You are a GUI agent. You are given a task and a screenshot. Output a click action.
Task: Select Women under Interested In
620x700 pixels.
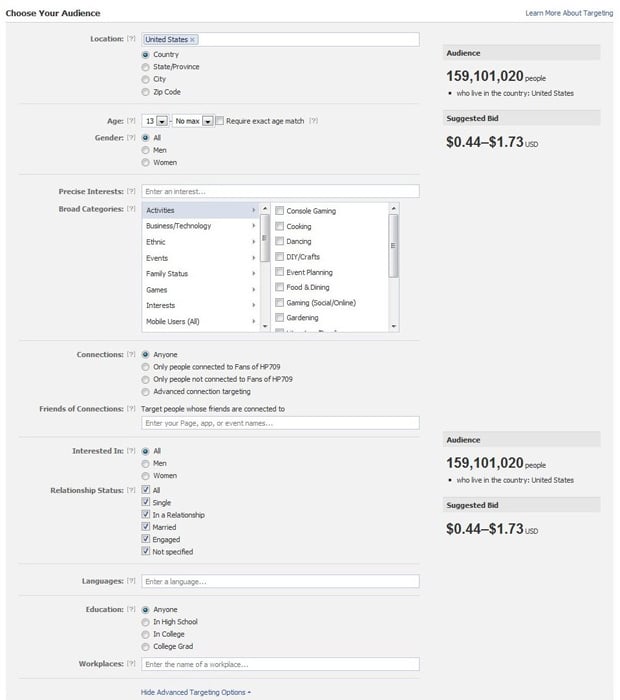[x=145, y=476]
